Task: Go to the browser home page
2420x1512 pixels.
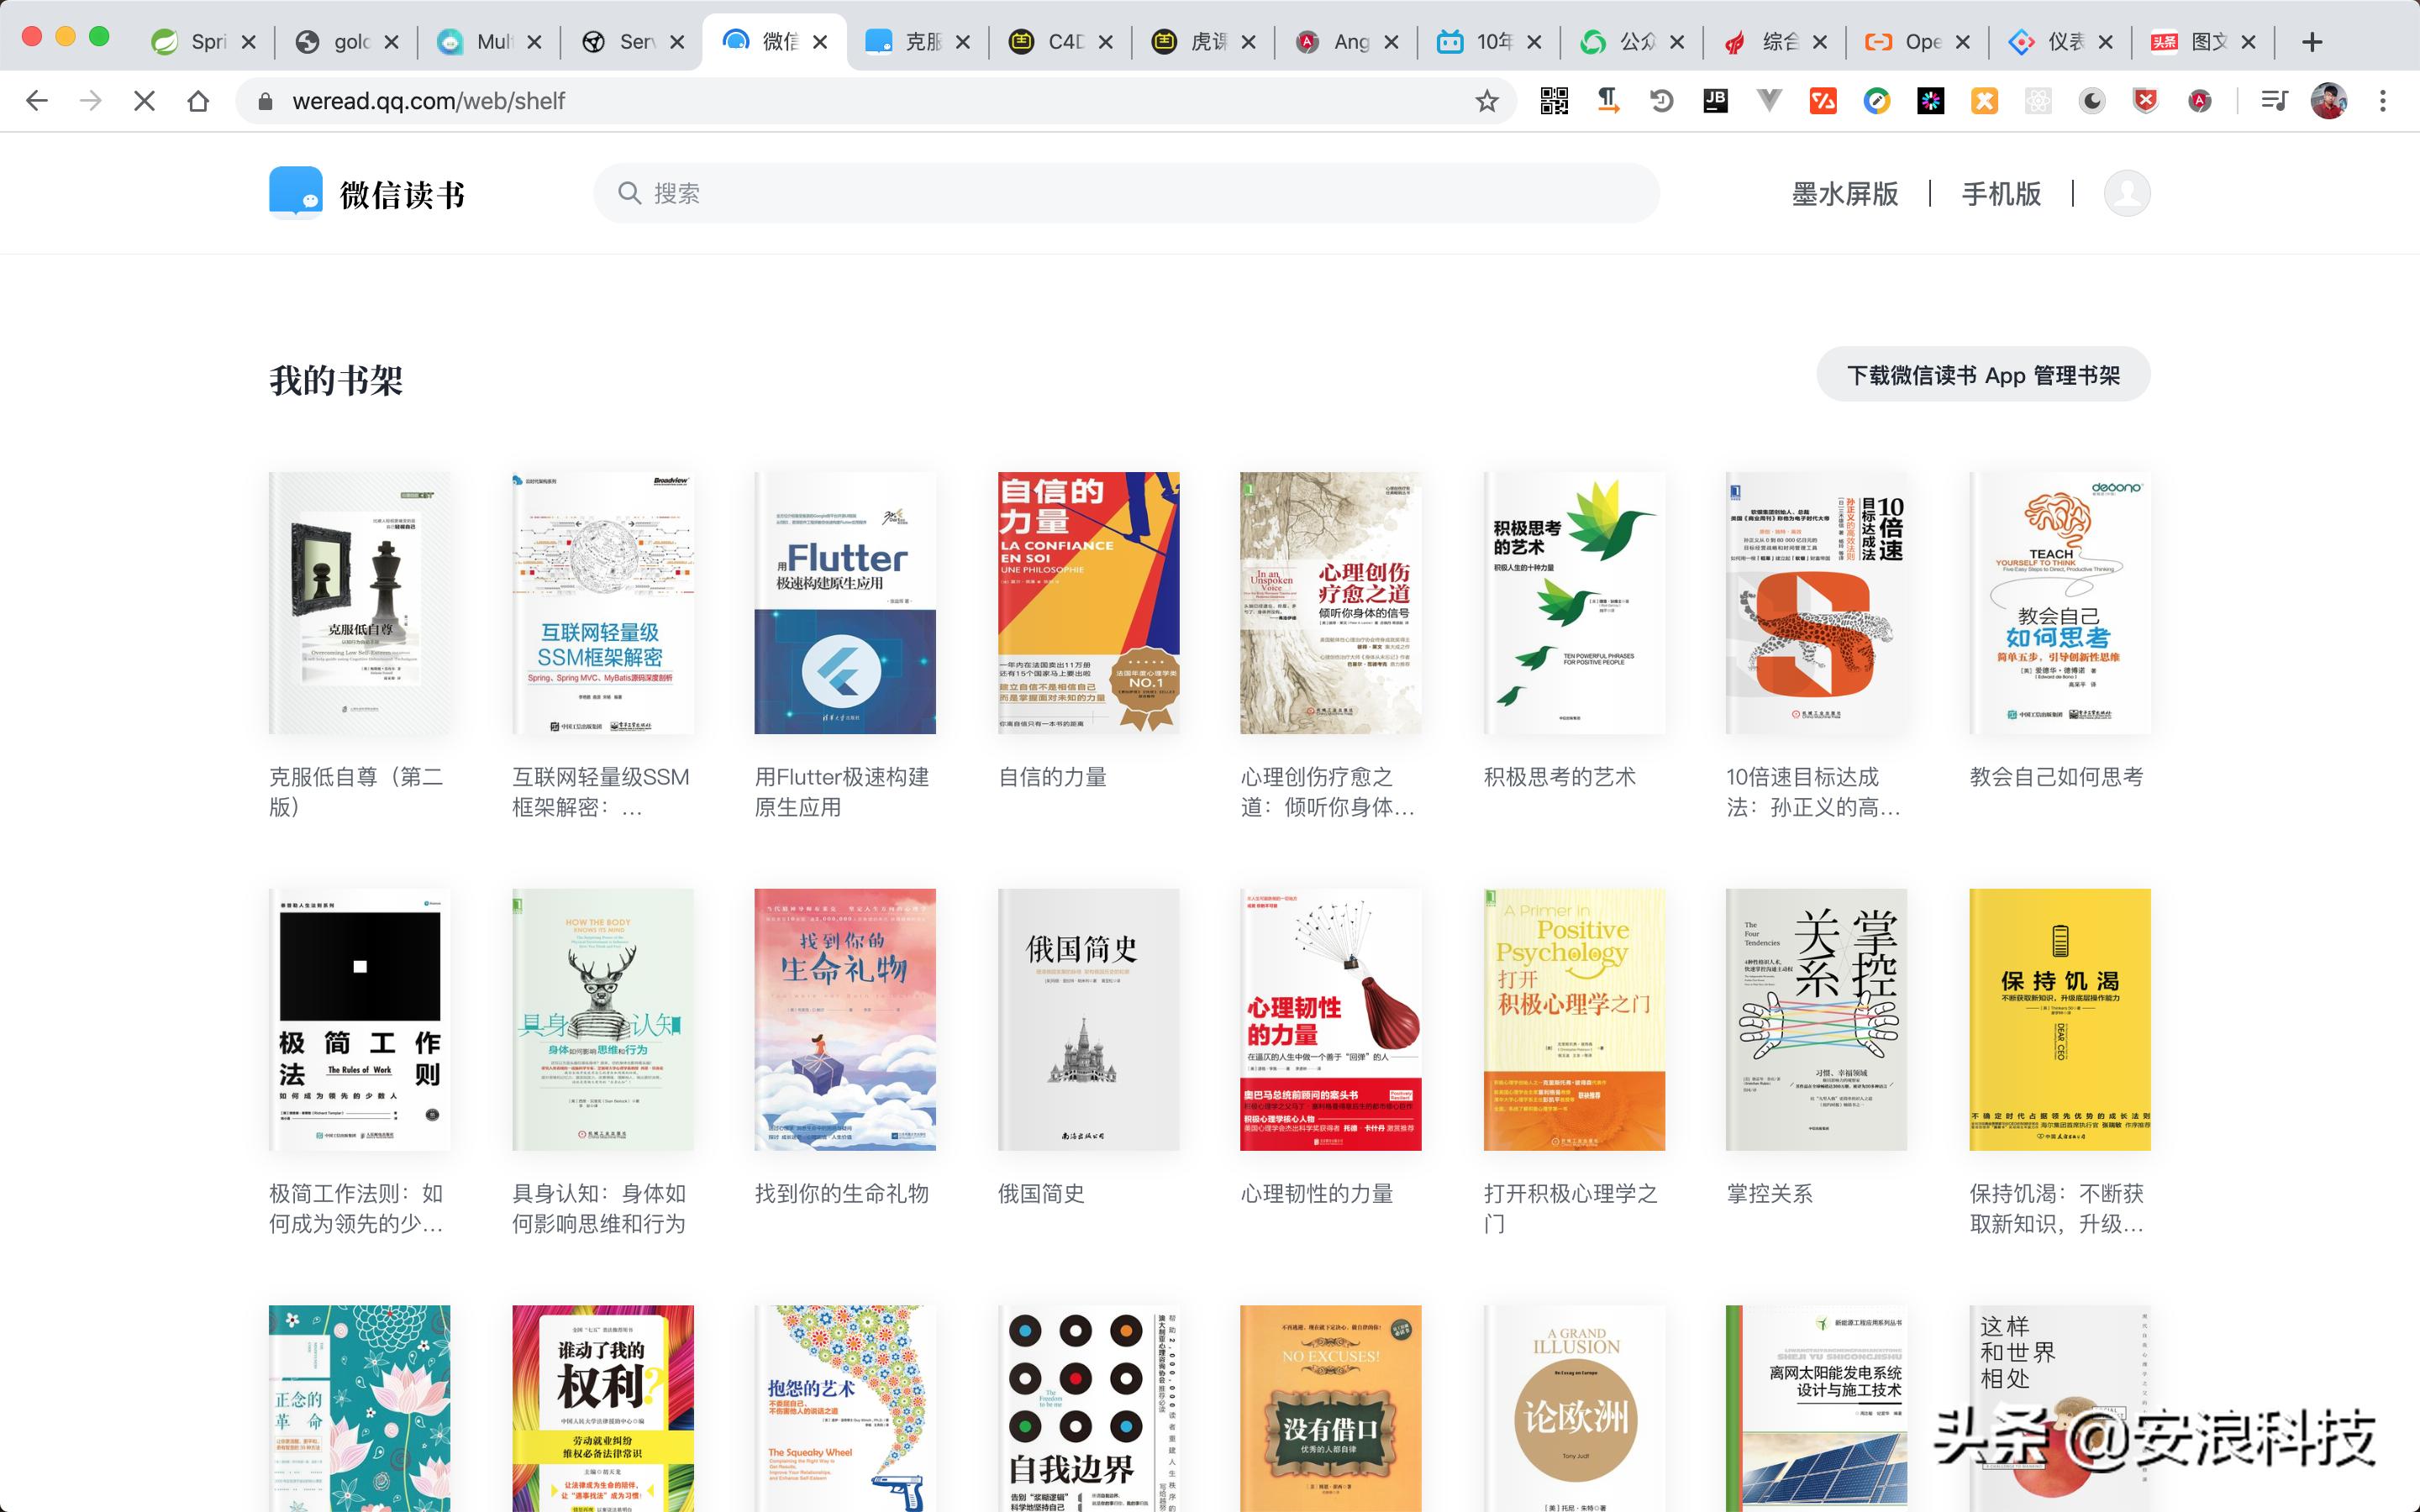Action: 198,101
